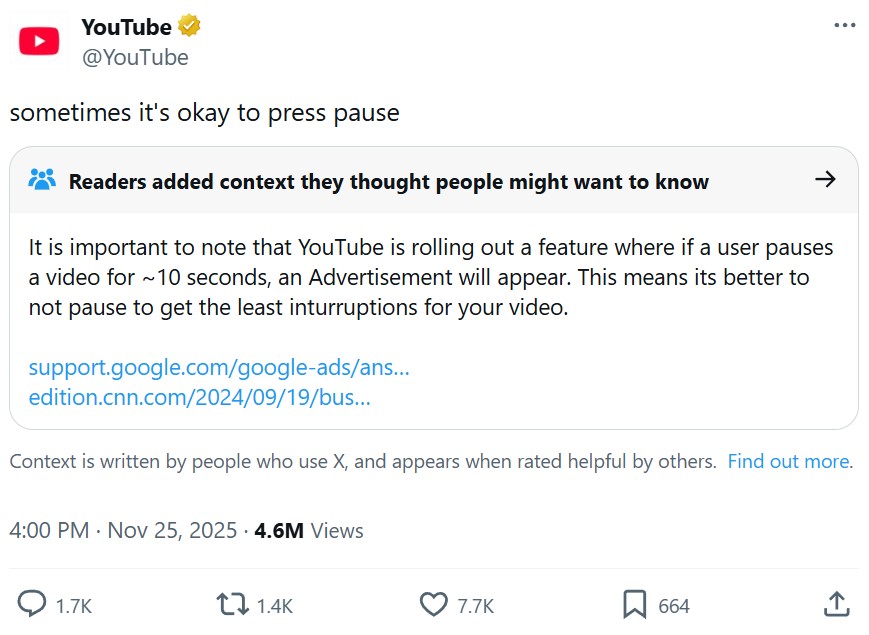
Task: Visit the @YouTube handle link
Action: click(x=137, y=58)
